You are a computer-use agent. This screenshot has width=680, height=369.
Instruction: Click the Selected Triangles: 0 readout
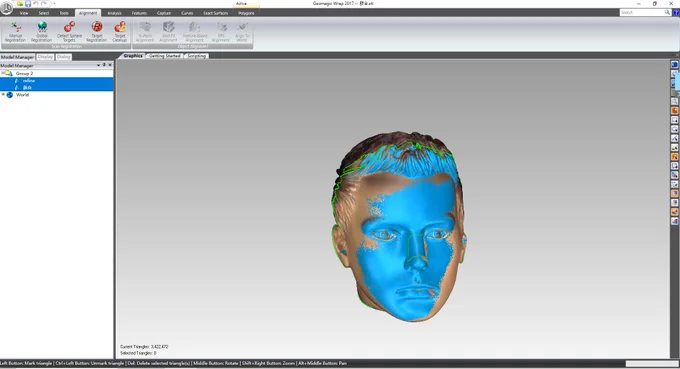[x=138, y=353]
